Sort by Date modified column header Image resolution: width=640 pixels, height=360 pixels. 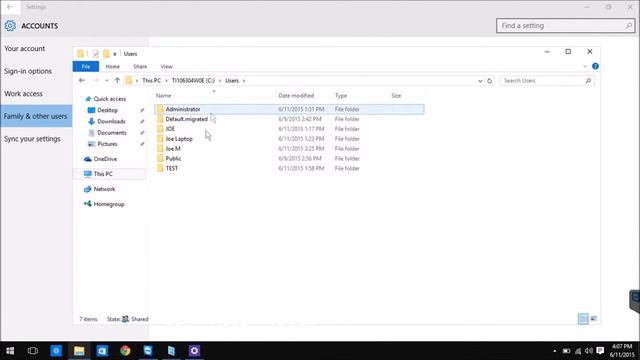coord(296,96)
